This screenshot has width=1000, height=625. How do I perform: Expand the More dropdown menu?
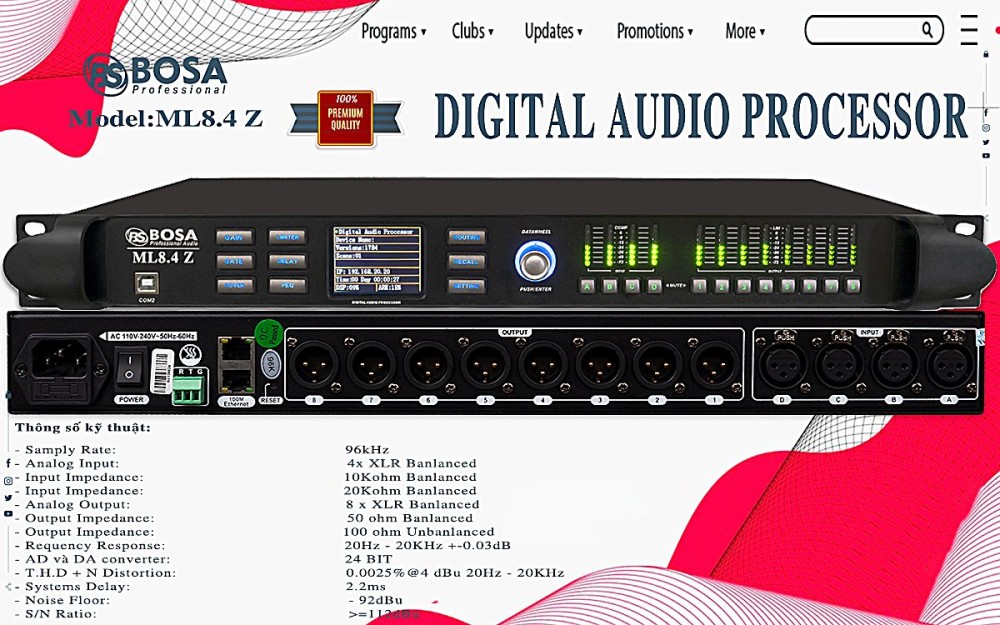[745, 31]
